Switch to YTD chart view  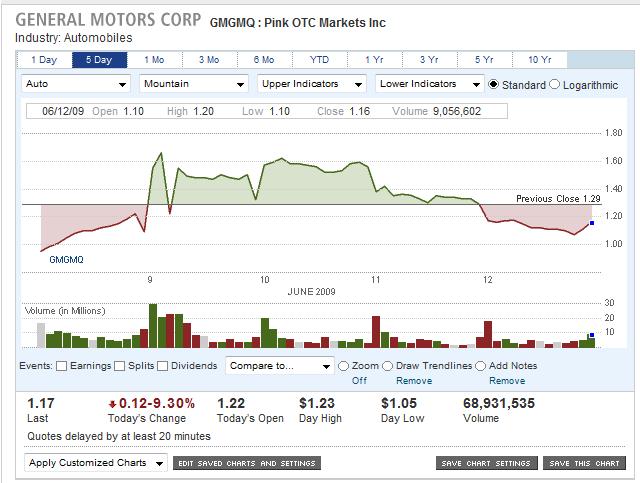pos(320,60)
